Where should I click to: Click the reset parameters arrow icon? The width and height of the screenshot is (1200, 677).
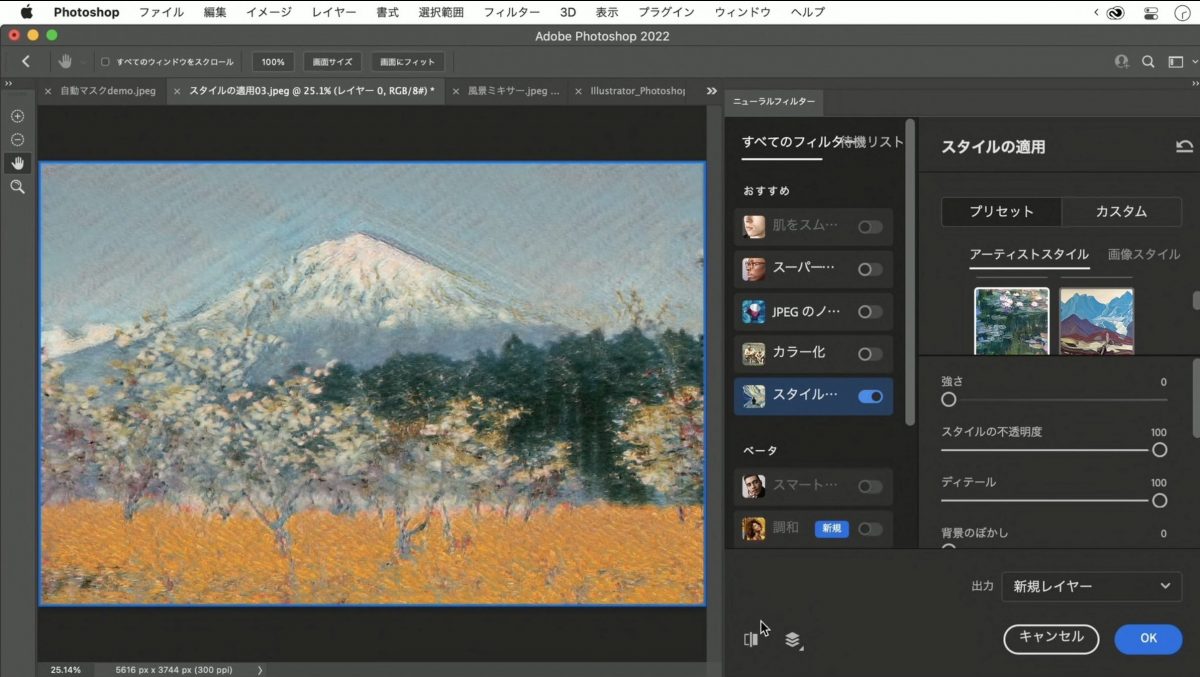[1184, 147]
